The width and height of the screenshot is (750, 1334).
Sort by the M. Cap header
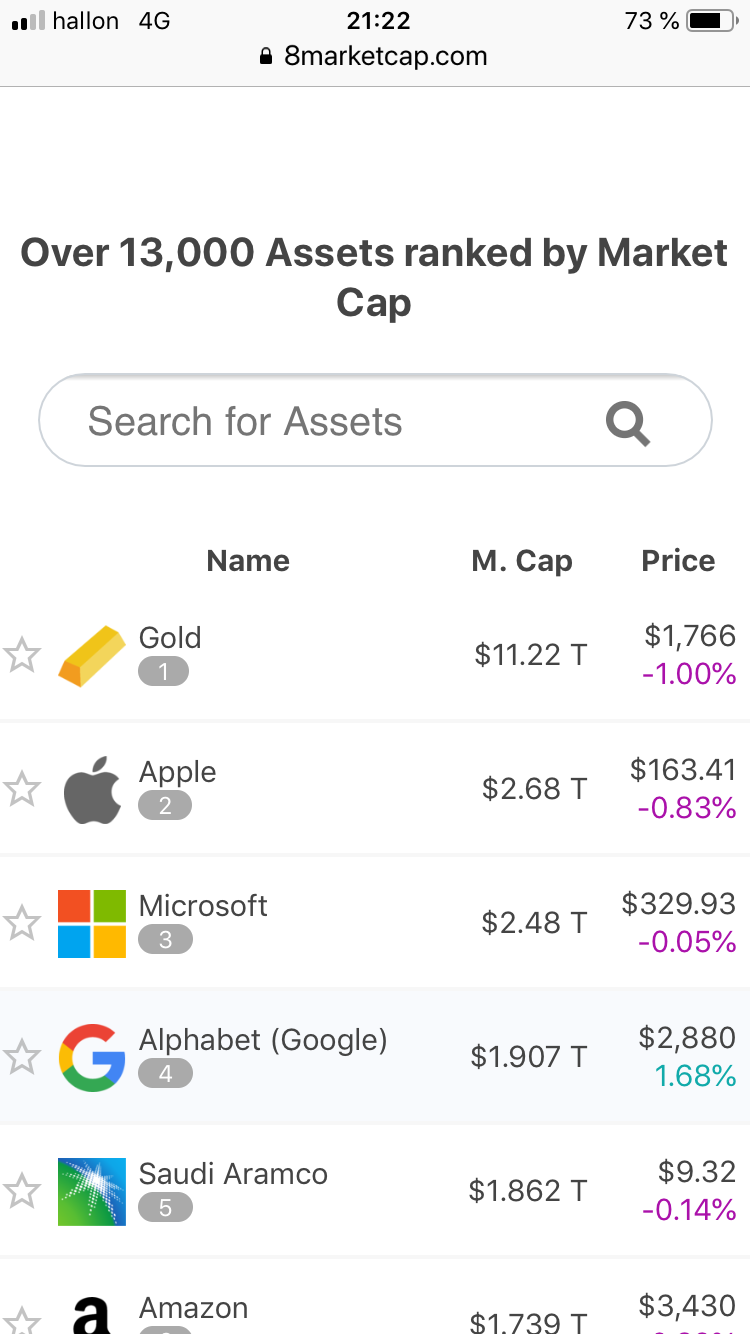[x=522, y=561]
